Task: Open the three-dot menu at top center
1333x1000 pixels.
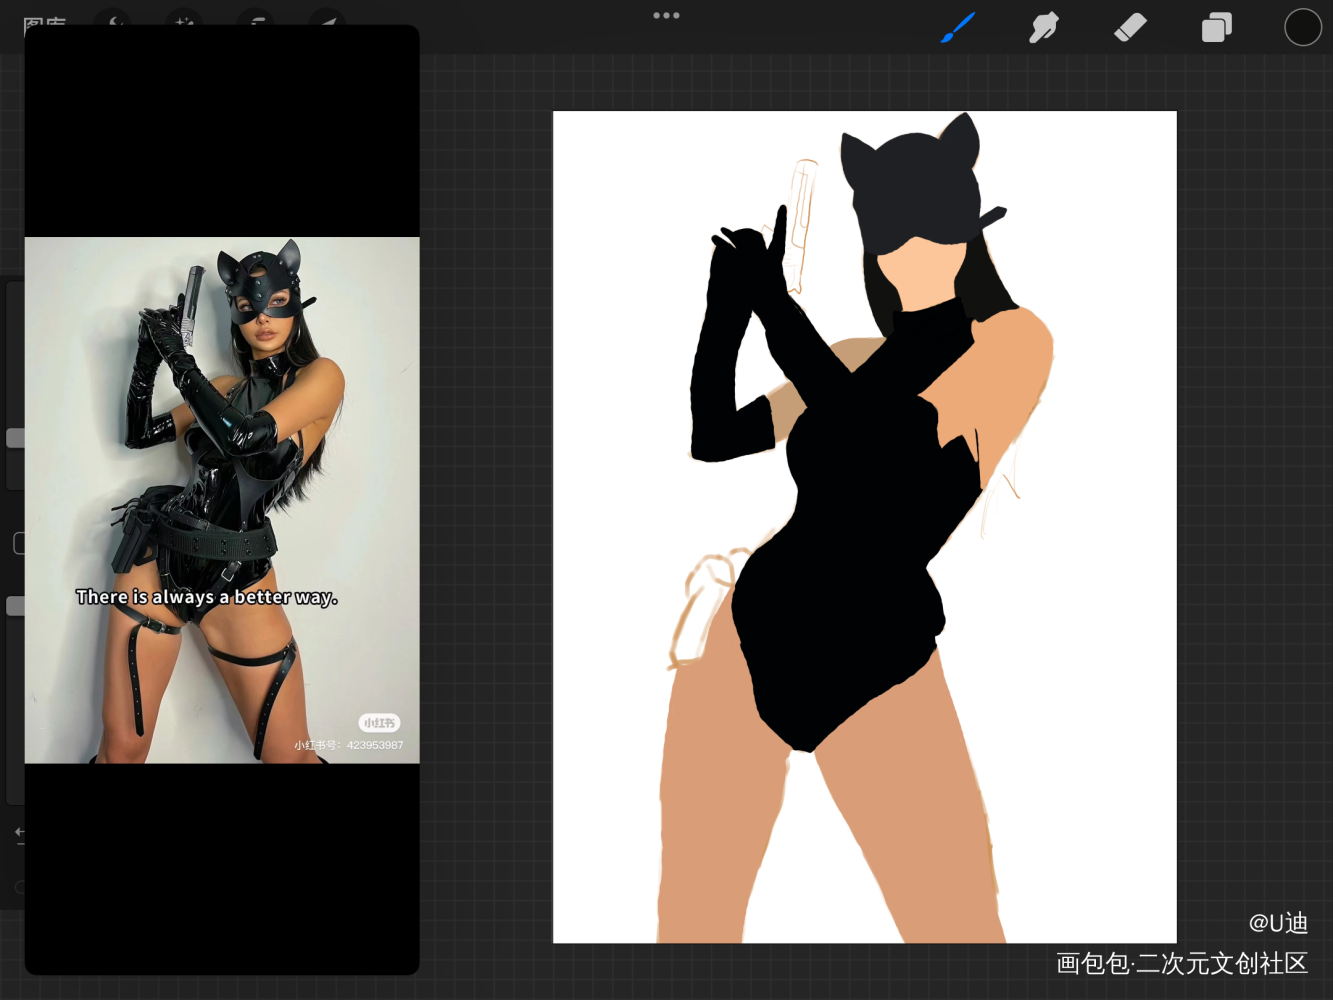Action: [x=666, y=15]
